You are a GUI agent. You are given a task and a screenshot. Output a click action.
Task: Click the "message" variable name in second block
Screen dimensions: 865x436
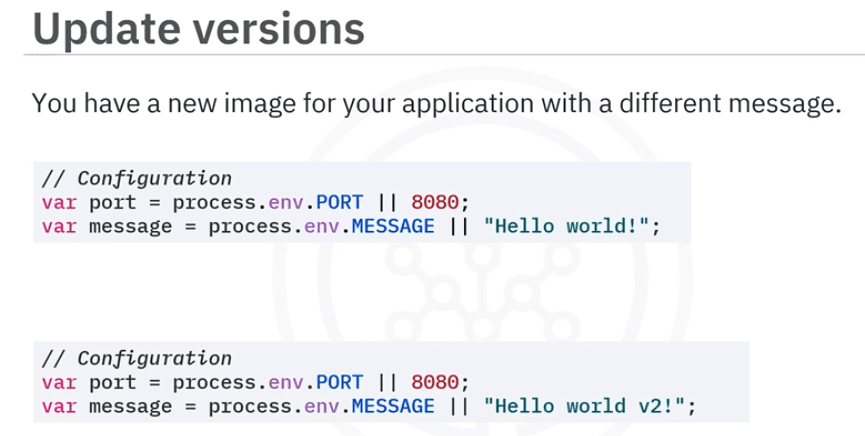click(130, 406)
